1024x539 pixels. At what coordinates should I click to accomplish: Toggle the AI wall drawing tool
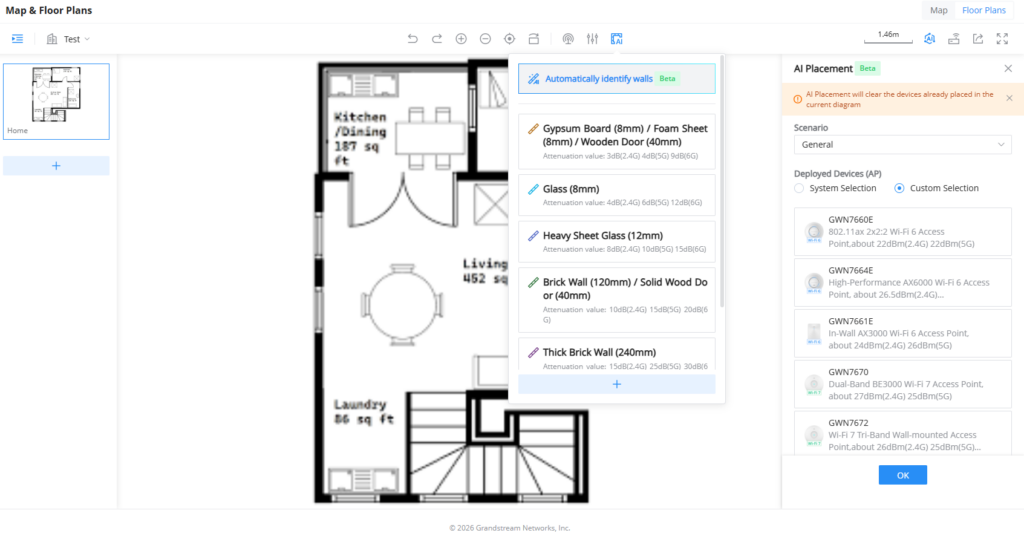pyautogui.click(x=616, y=39)
